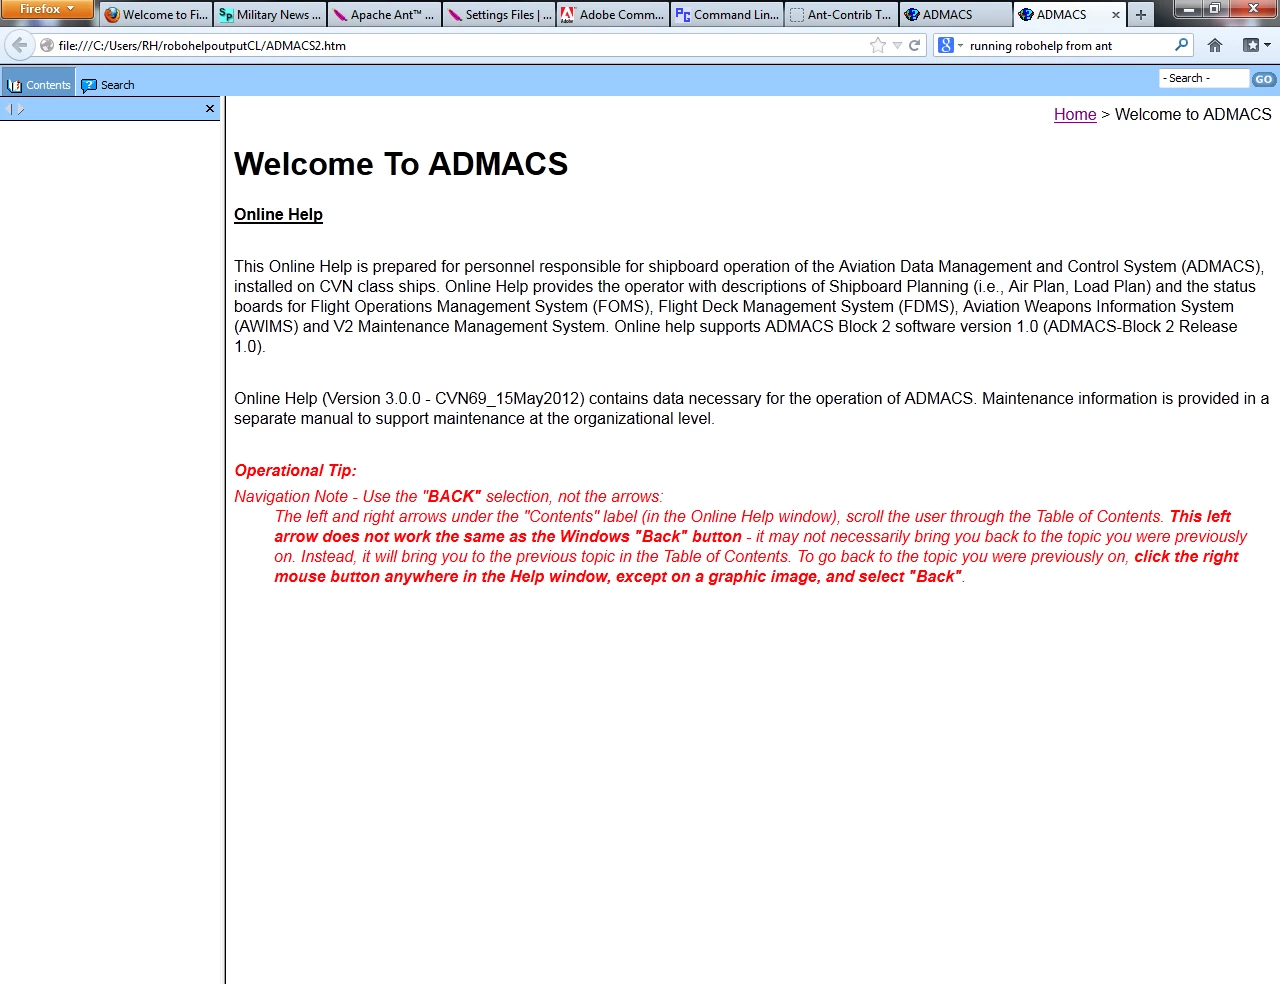The width and height of the screenshot is (1280, 984).
Task: Switch to the Adobe Comm... tab
Action: click(612, 15)
